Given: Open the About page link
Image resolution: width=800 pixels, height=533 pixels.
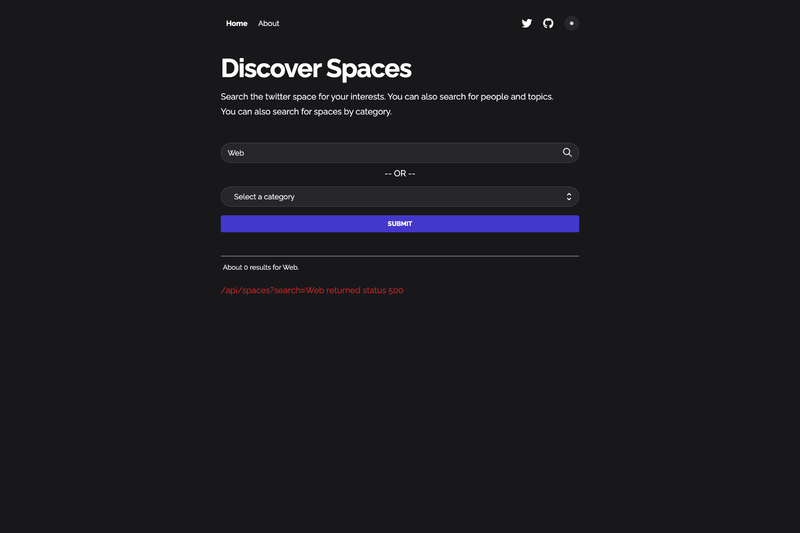Looking at the screenshot, I should [x=268, y=23].
